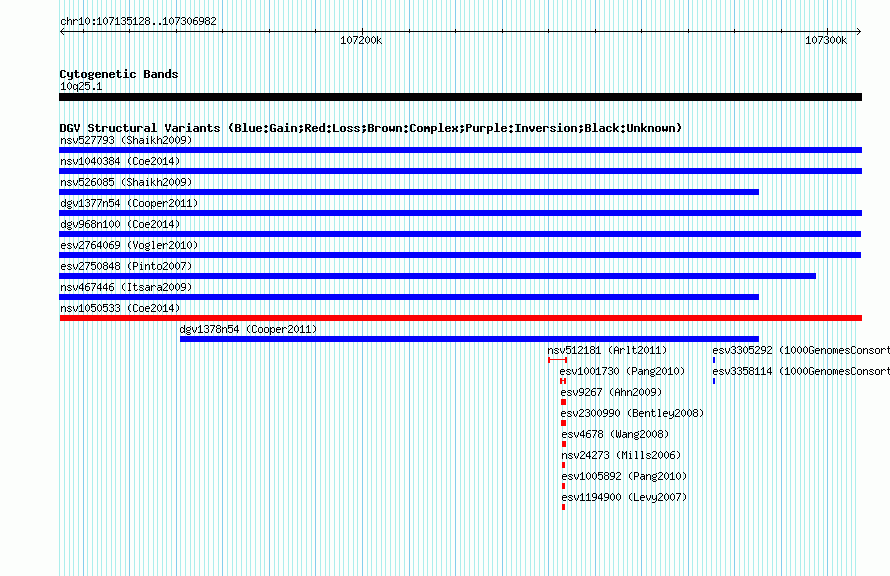Click the esv3305292 blue gain marker

tap(714, 360)
